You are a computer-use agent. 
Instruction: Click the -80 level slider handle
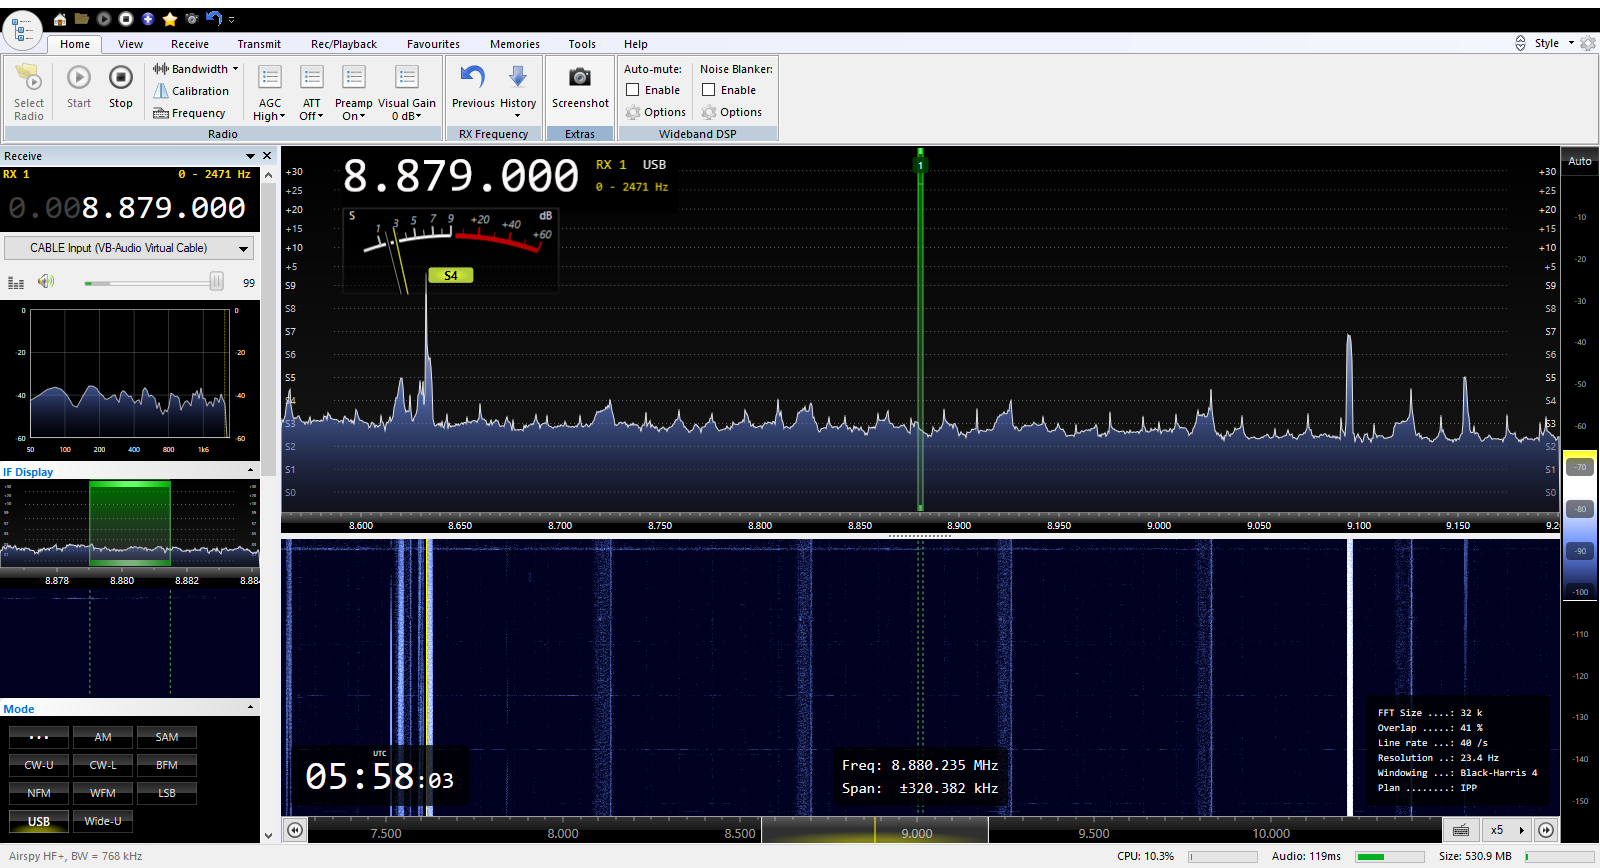tap(1580, 509)
